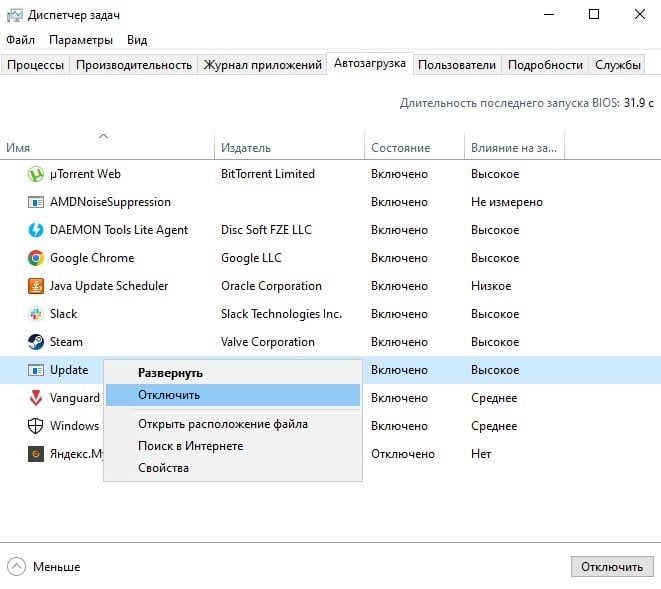Image resolution: width=661 pixels, height=589 pixels.
Task: Sort by the Влияние на за... column header
Action: pos(514,145)
